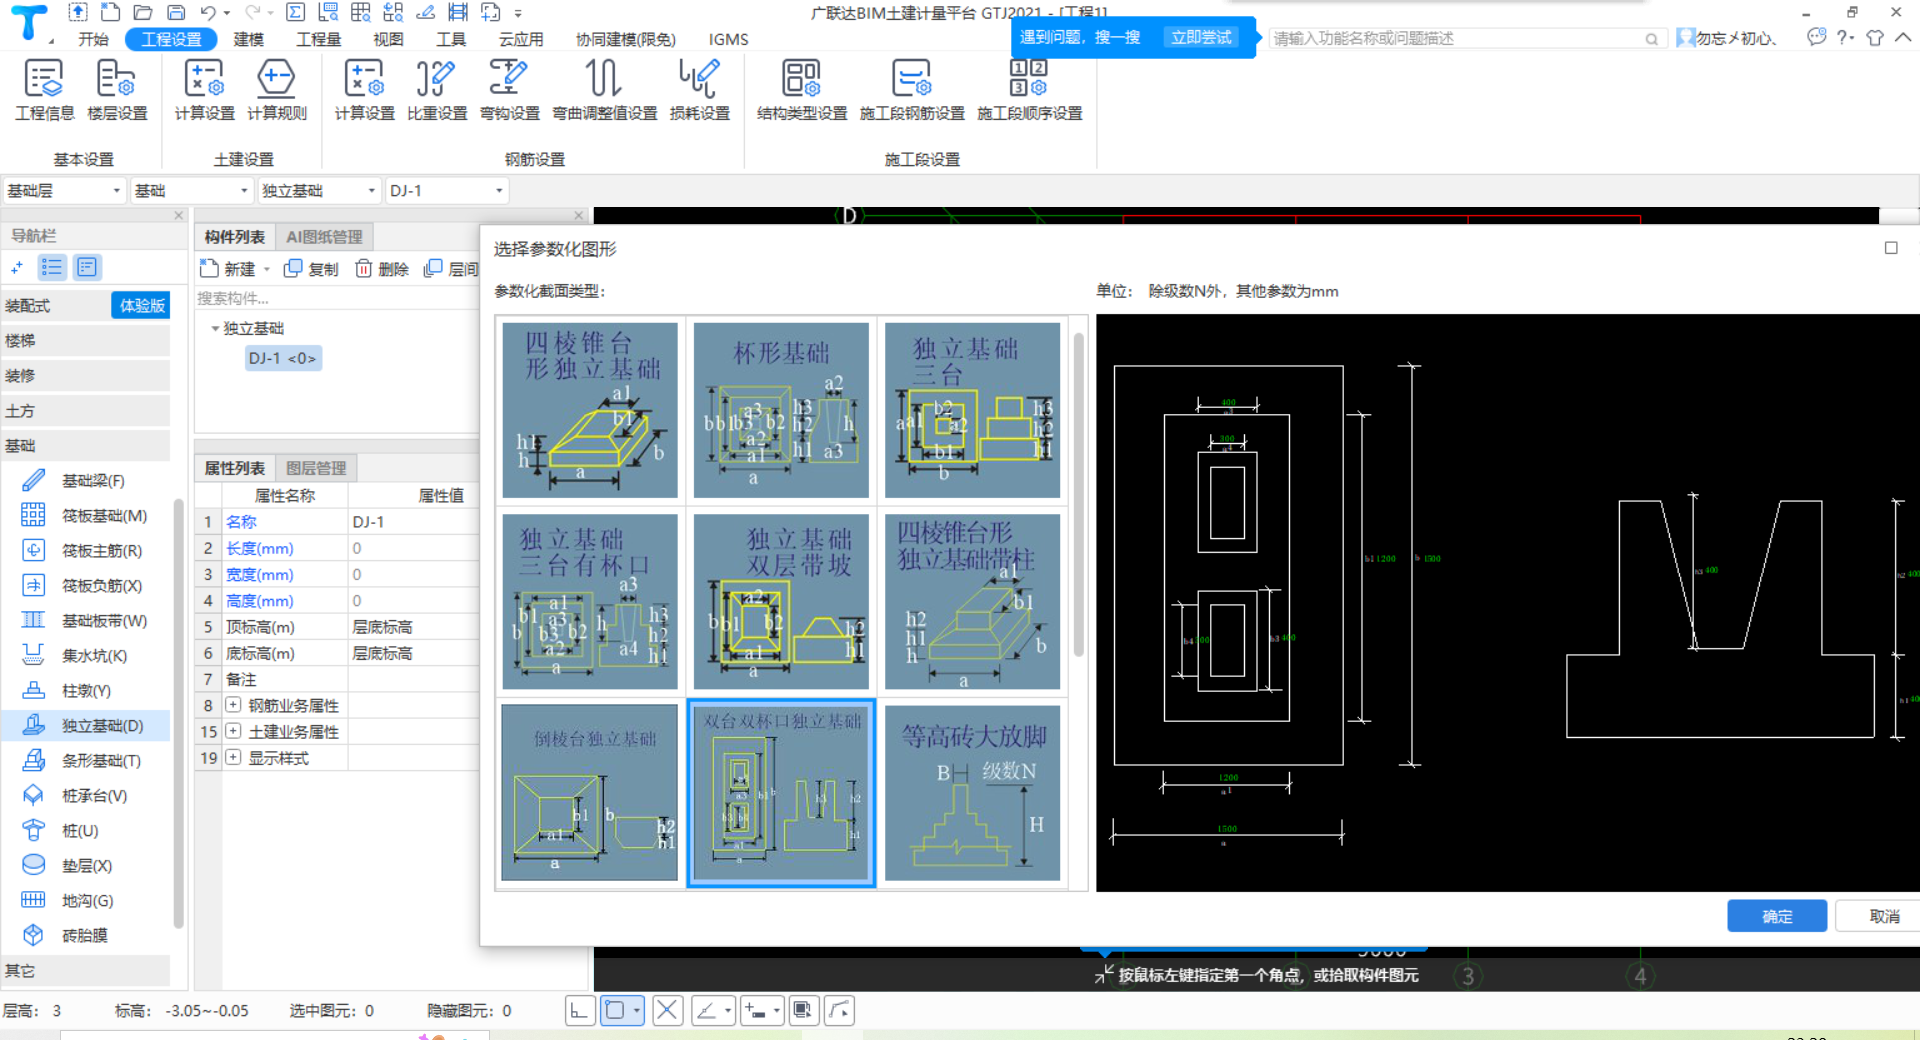Switch to the 云应用 ribbon tab
This screenshot has width=1920, height=1040.
pyautogui.click(x=521, y=39)
